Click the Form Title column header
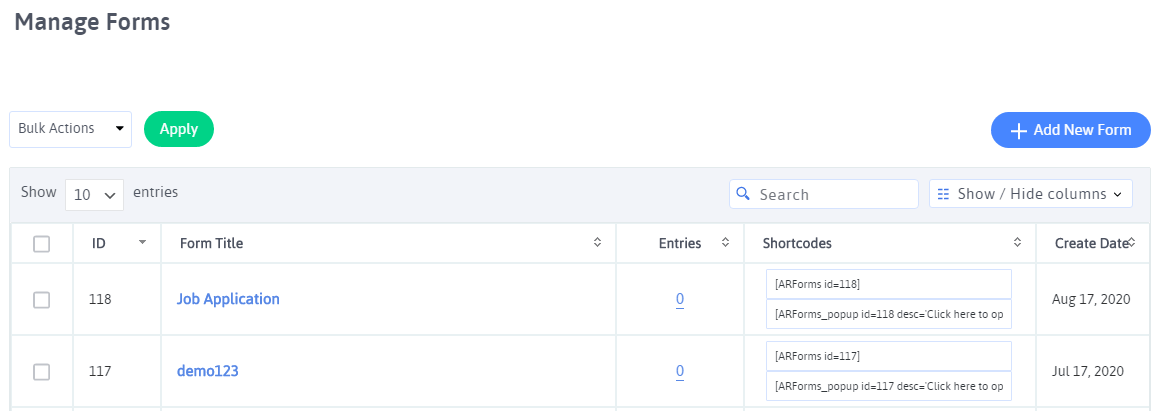 pyautogui.click(x=211, y=243)
